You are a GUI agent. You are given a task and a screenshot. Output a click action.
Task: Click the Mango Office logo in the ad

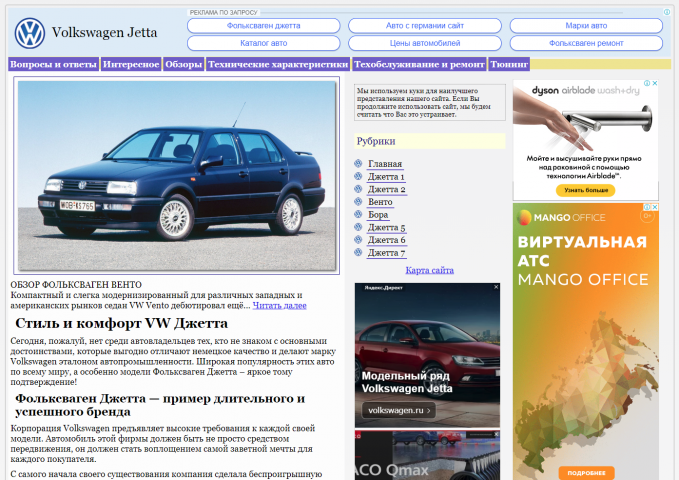pos(561,217)
